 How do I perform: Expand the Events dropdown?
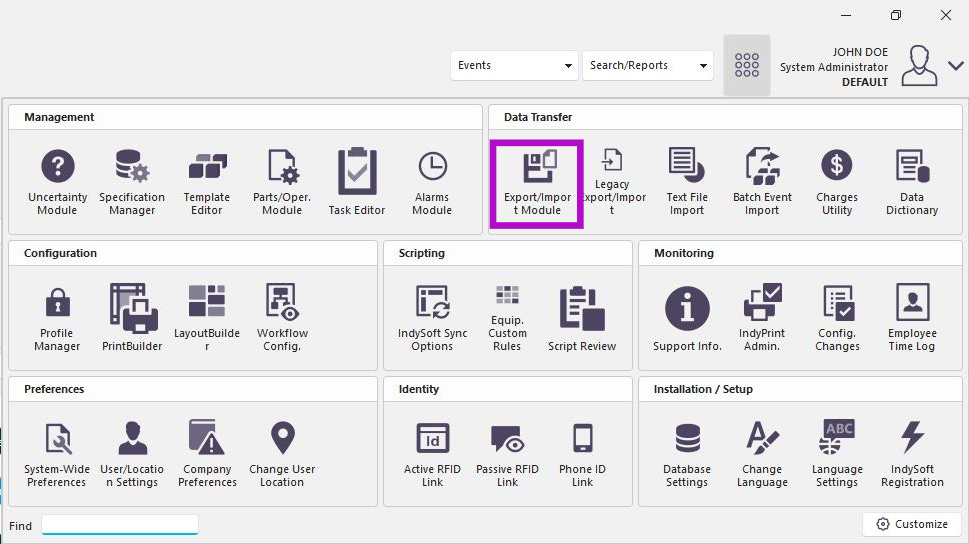pyautogui.click(x=514, y=66)
